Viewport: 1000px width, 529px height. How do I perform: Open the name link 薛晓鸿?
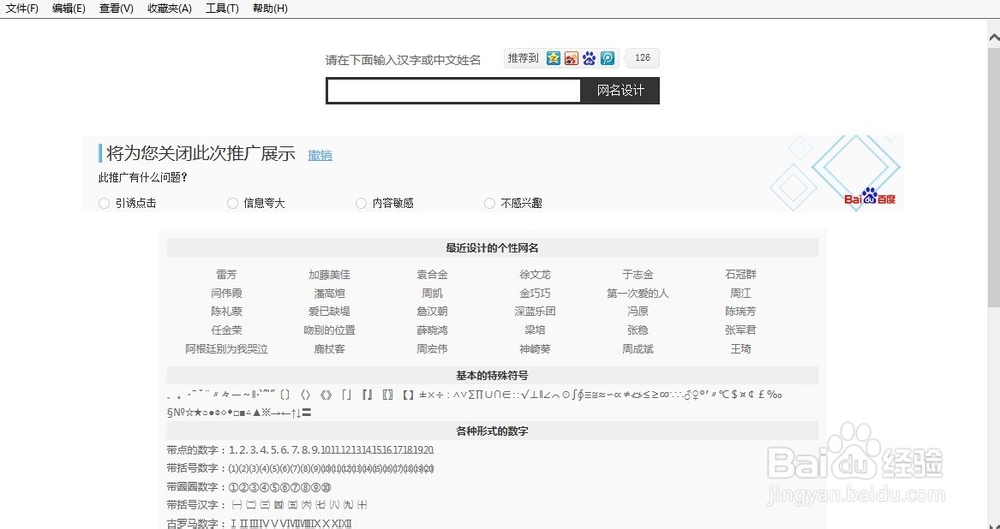432,331
